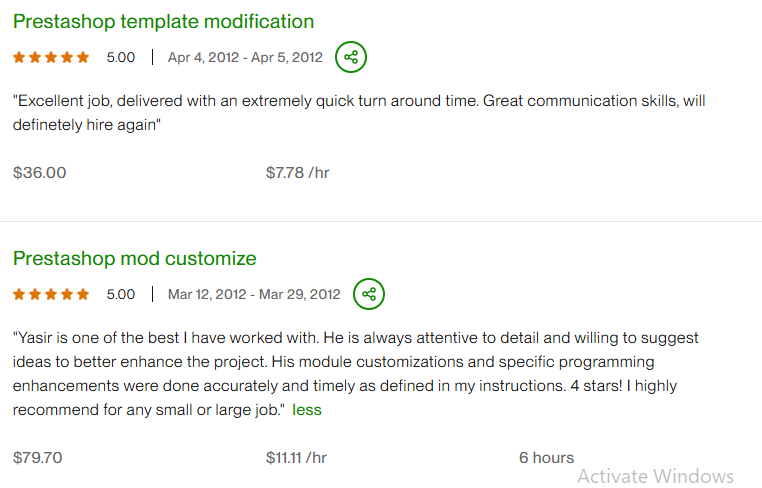Click the $11.11 /hr rate

click(x=296, y=457)
